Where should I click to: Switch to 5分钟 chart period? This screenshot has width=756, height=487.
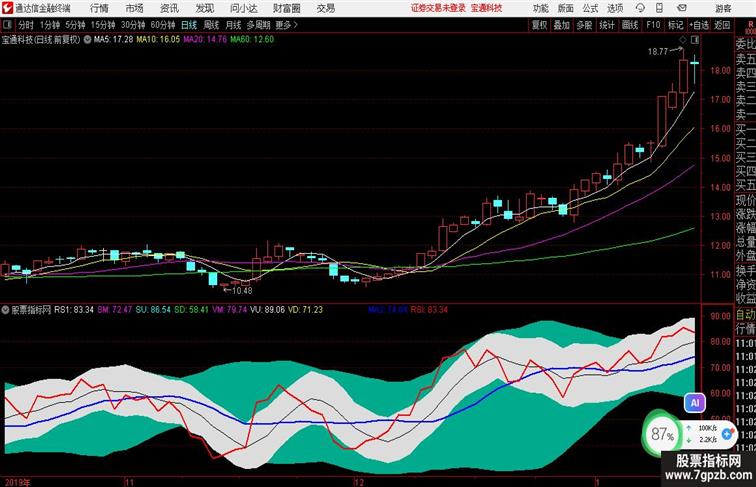point(75,25)
